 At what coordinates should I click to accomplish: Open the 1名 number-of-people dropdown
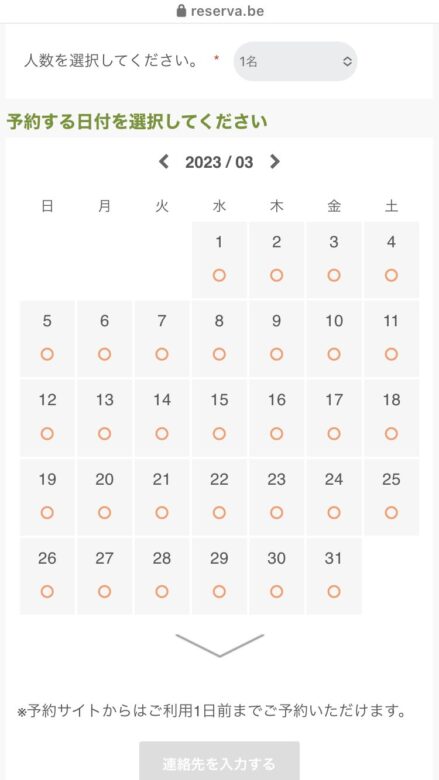click(x=295, y=61)
